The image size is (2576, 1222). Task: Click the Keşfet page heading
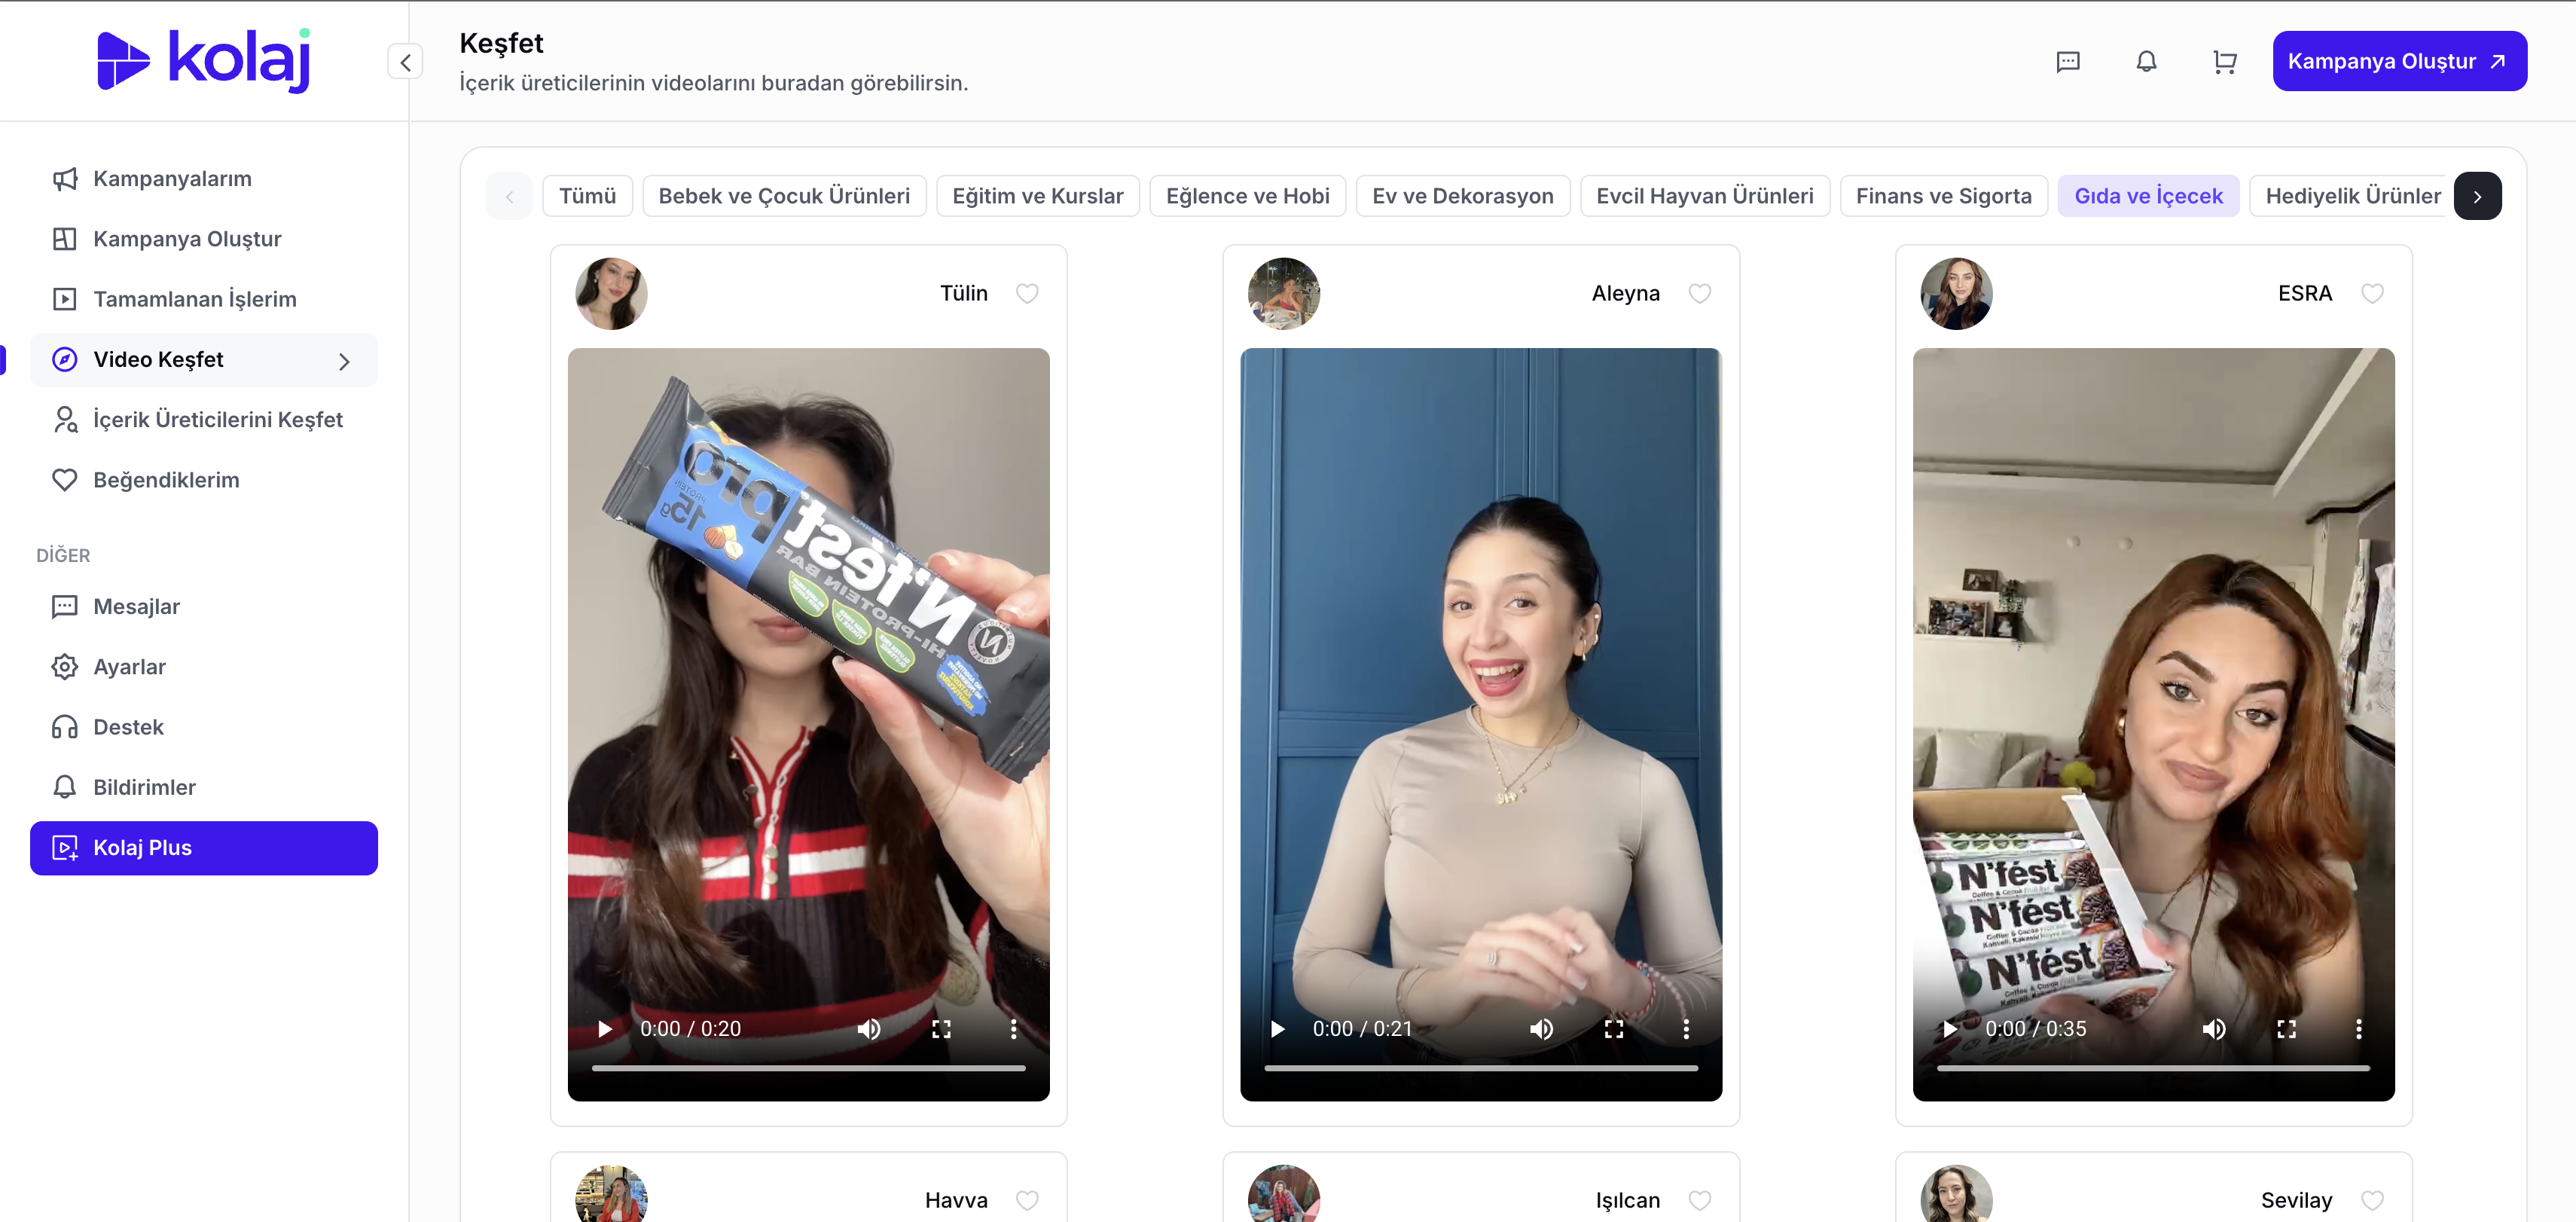(501, 43)
